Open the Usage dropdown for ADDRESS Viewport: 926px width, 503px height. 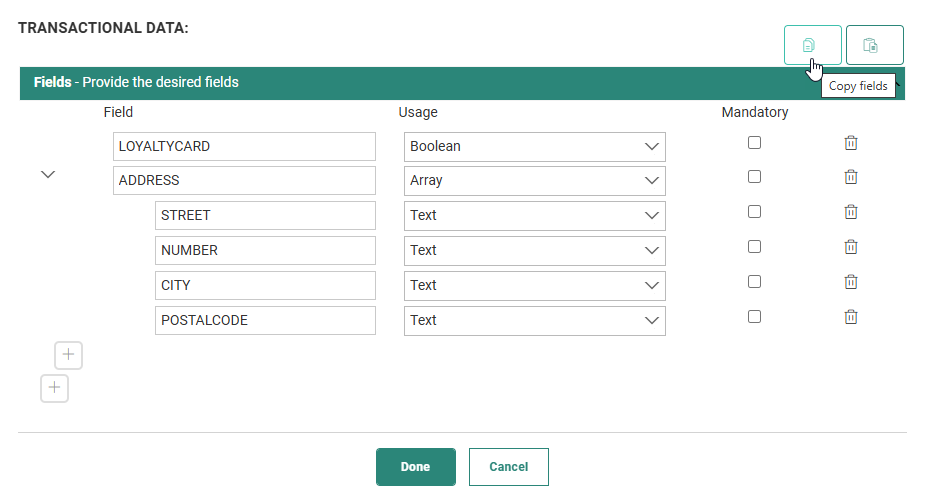(x=534, y=181)
